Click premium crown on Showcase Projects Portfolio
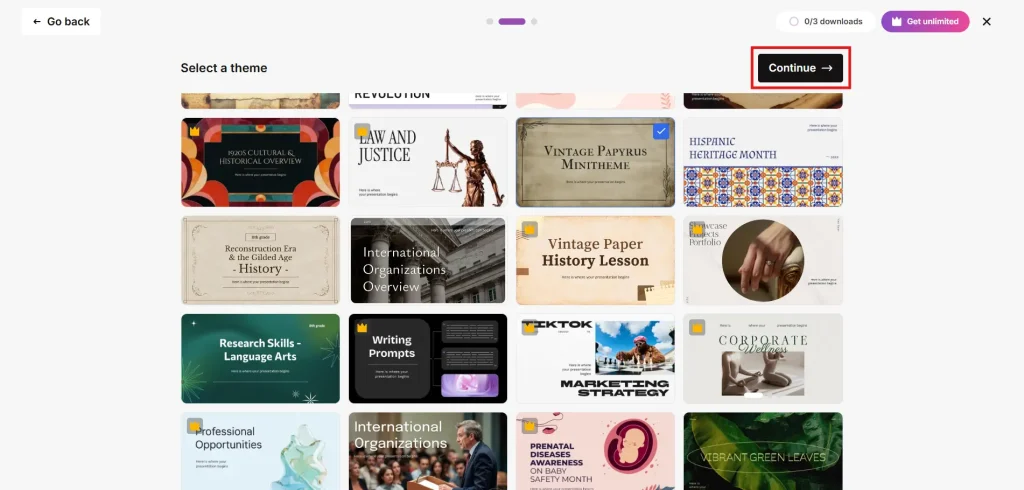The width and height of the screenshot is (1024, 490). pos(697,229)
